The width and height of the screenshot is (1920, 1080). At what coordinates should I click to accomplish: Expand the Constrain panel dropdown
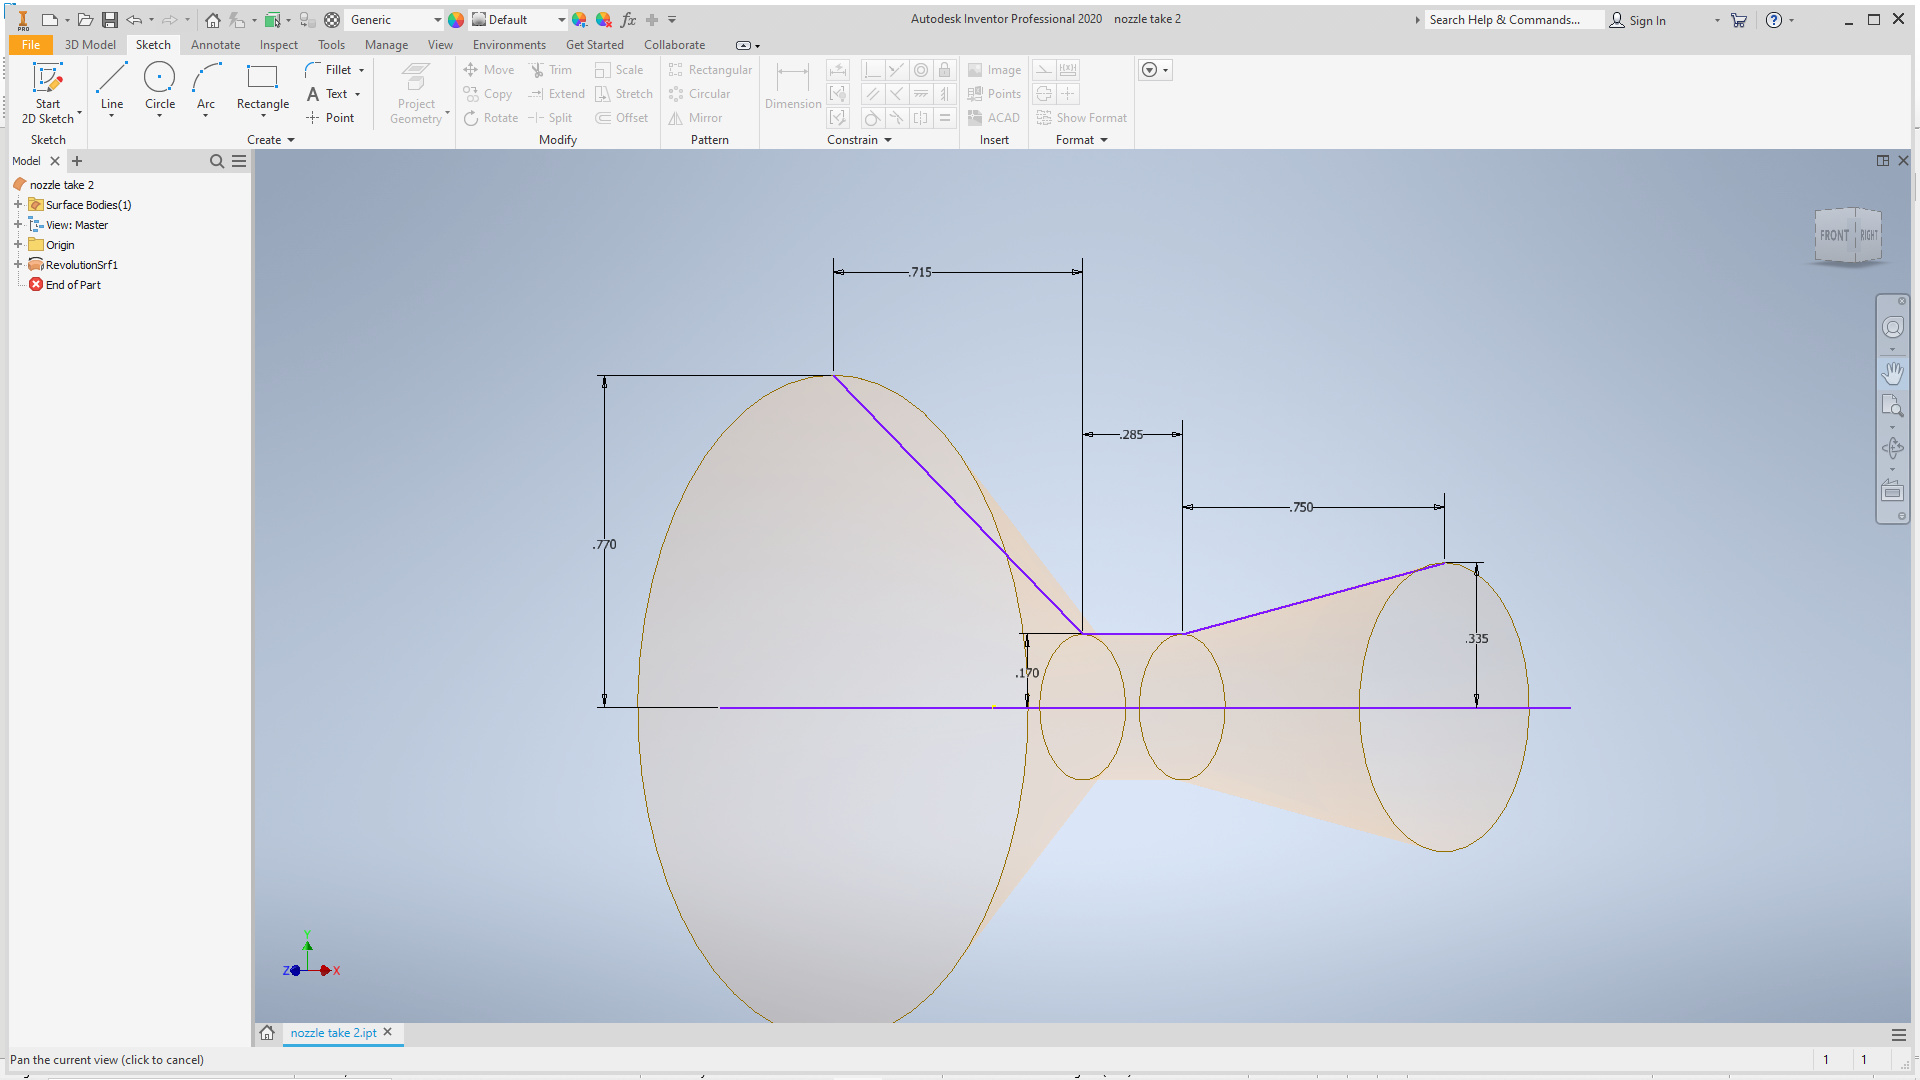coord(888,141)
